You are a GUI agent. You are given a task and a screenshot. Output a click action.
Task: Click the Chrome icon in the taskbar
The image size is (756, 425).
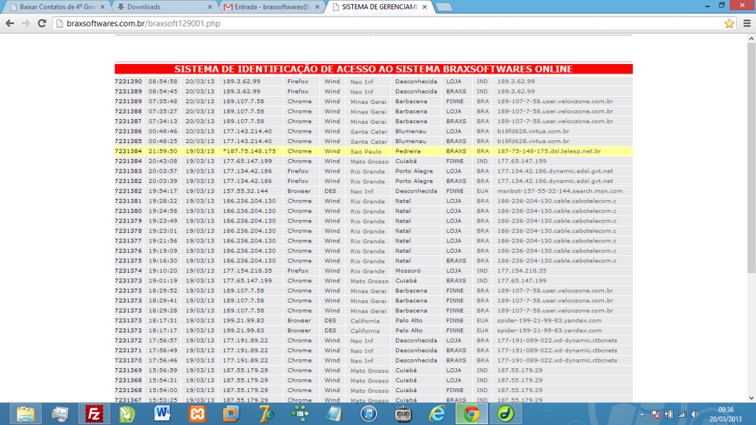coord(471,413)
